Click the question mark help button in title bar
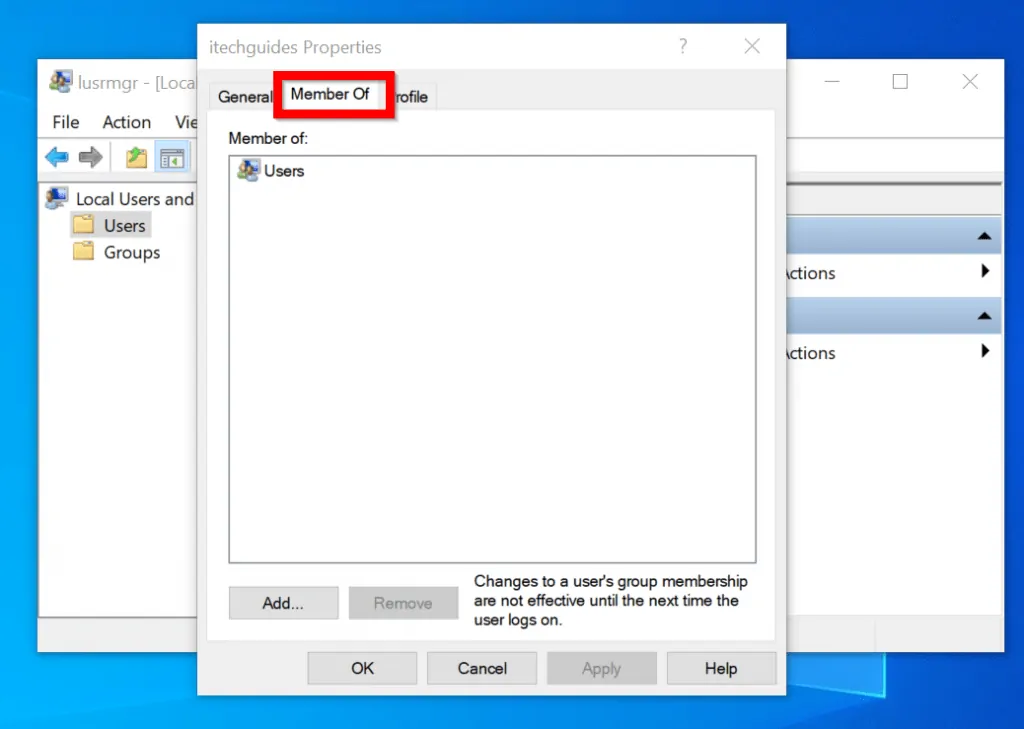Screen dimensions: 1024x729 click(683, 46)
